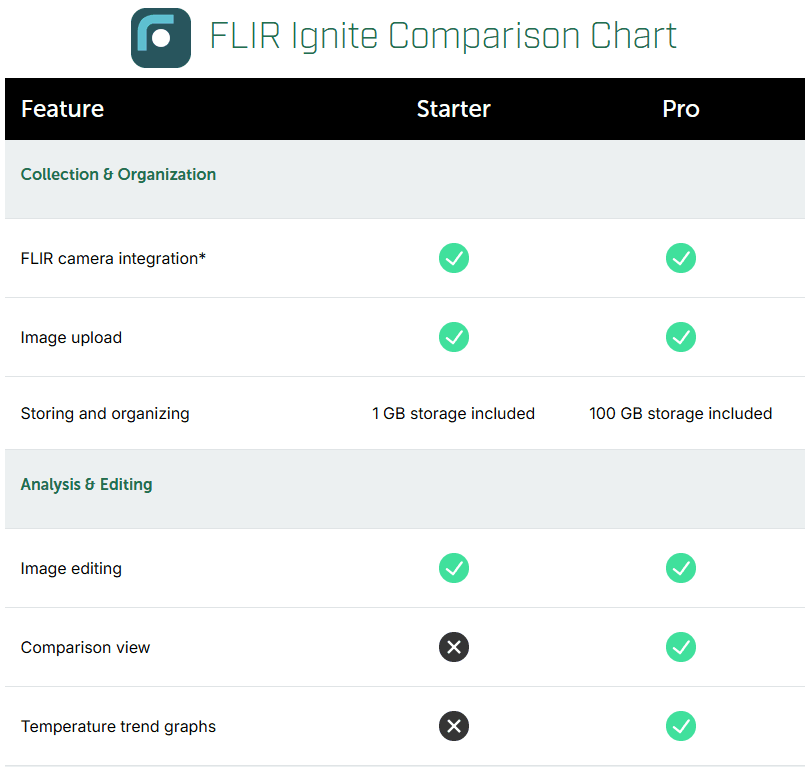Click the 1 GB storage included text
The image size is (811, 767).
click(454, 413)
